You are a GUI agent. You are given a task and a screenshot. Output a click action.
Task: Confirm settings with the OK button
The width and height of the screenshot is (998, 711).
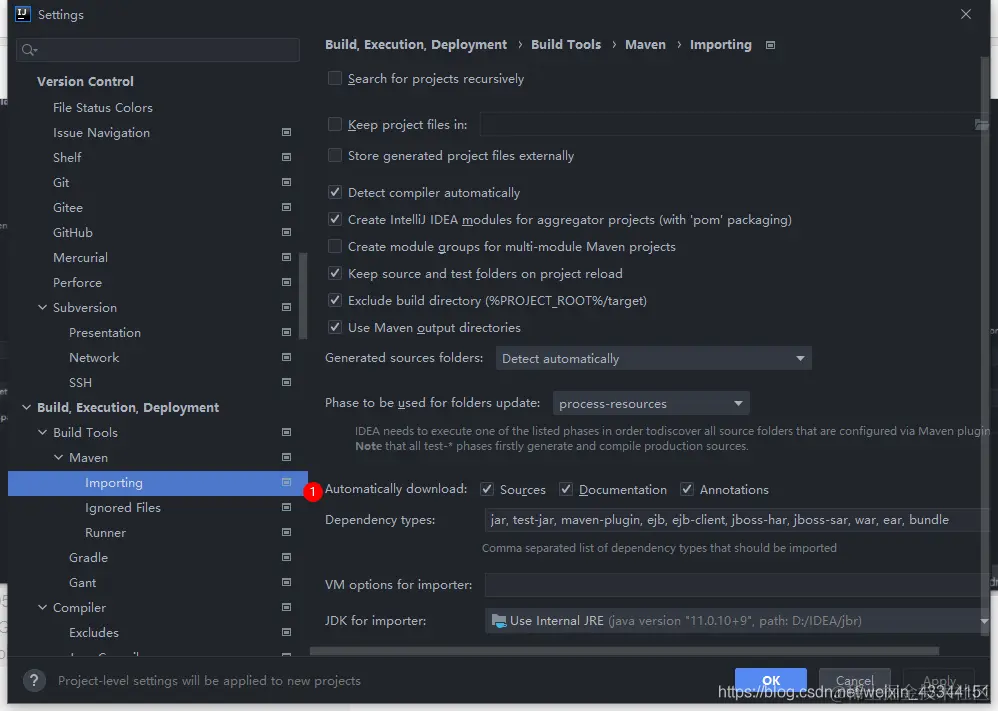(771, 680)
